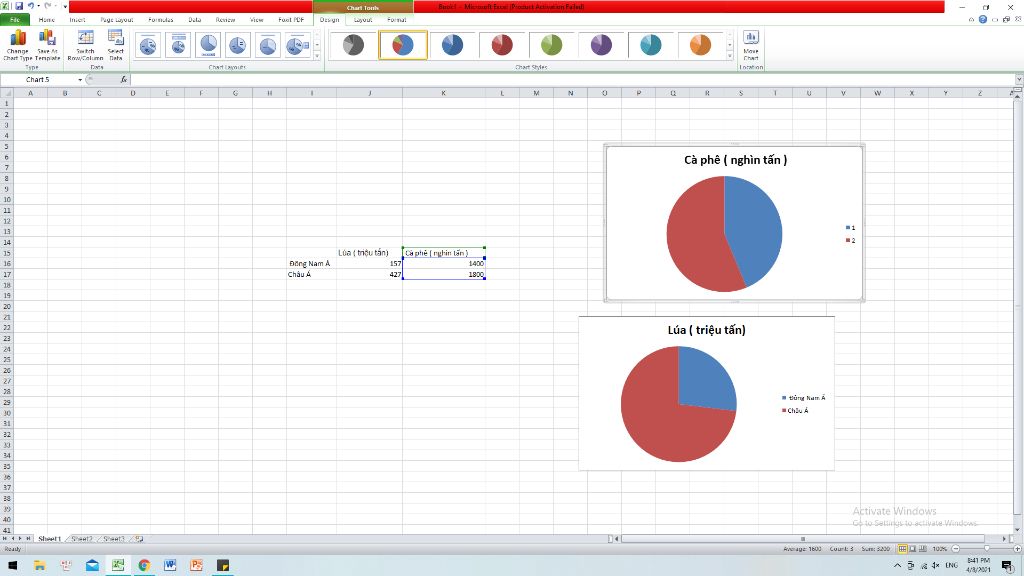Apply the first pie chart layout
1024x576 pixels.
(148, 45)
